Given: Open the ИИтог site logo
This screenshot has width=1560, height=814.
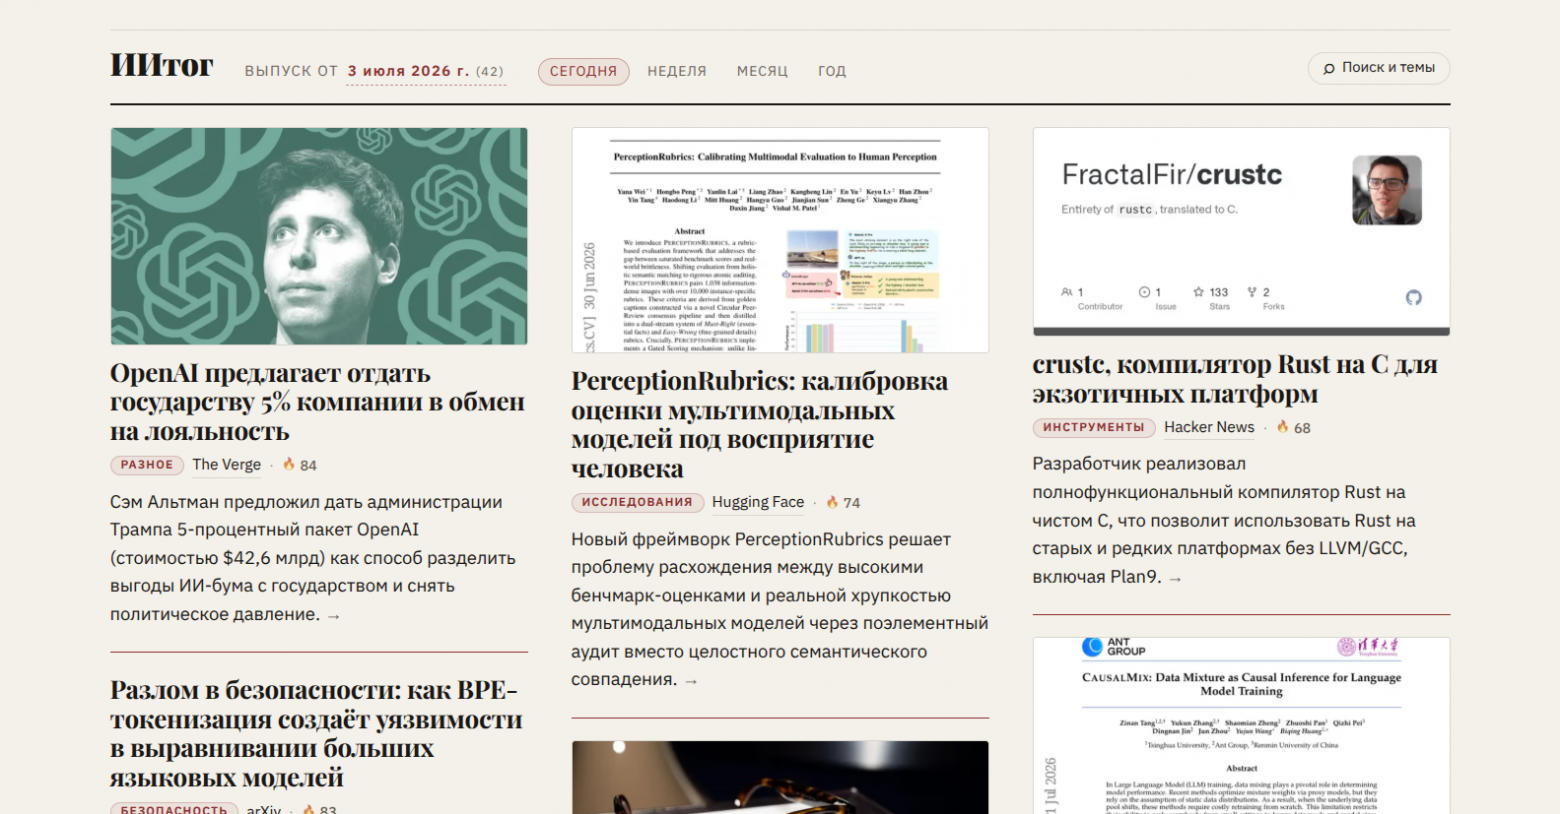Looking at the screenshot, I should (161, 66).
